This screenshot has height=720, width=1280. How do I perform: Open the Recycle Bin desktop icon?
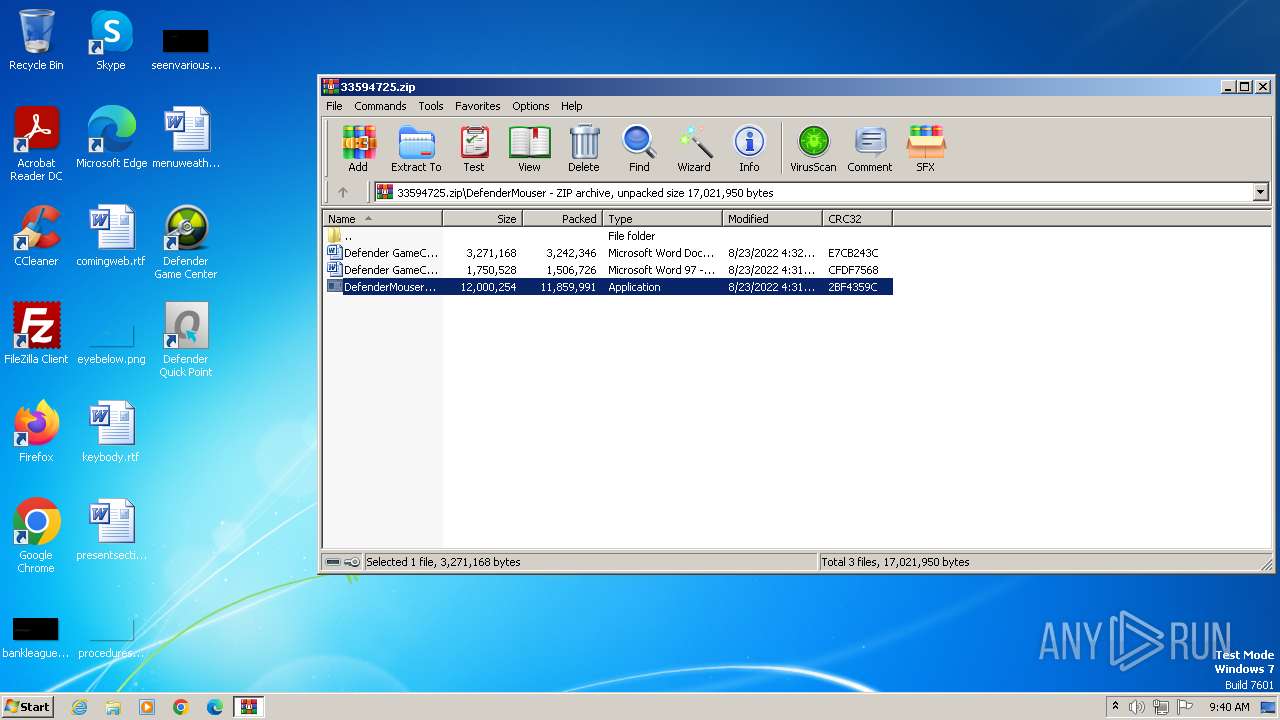36,40
